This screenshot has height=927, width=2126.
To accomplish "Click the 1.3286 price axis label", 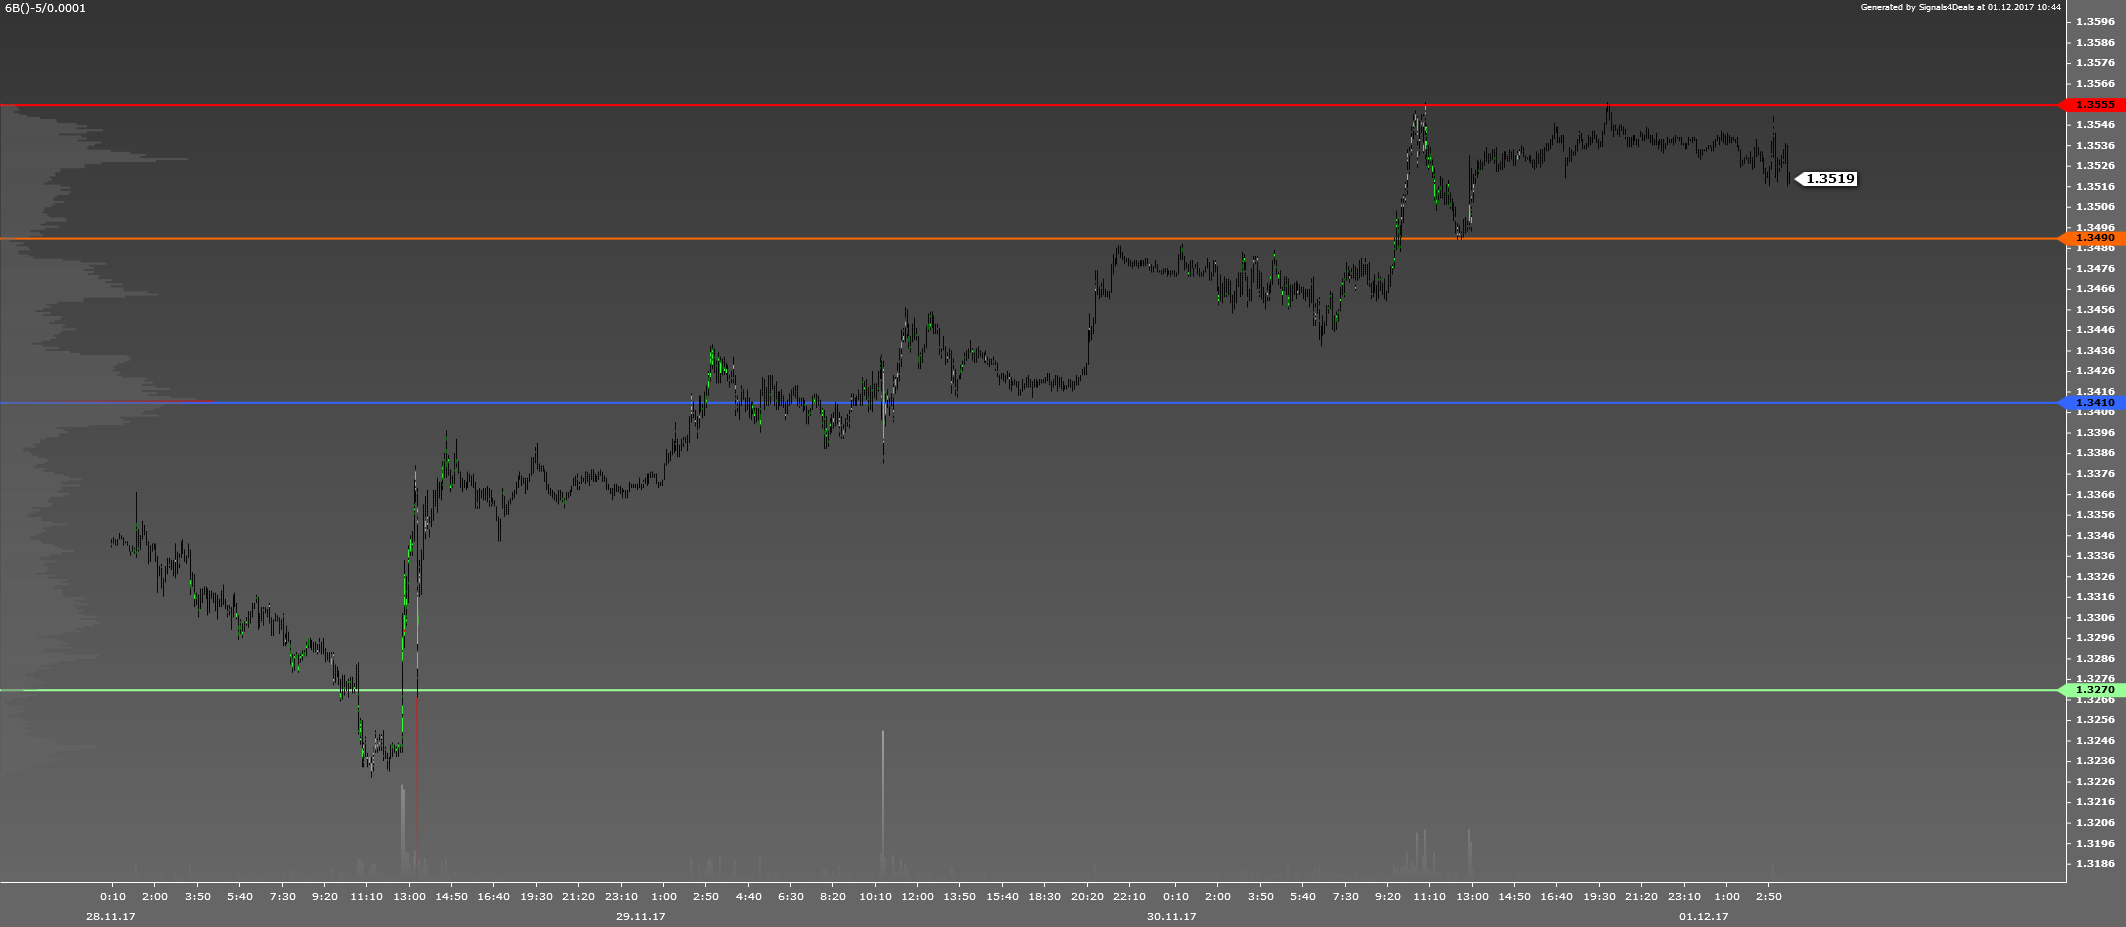I will (2095, 658).
